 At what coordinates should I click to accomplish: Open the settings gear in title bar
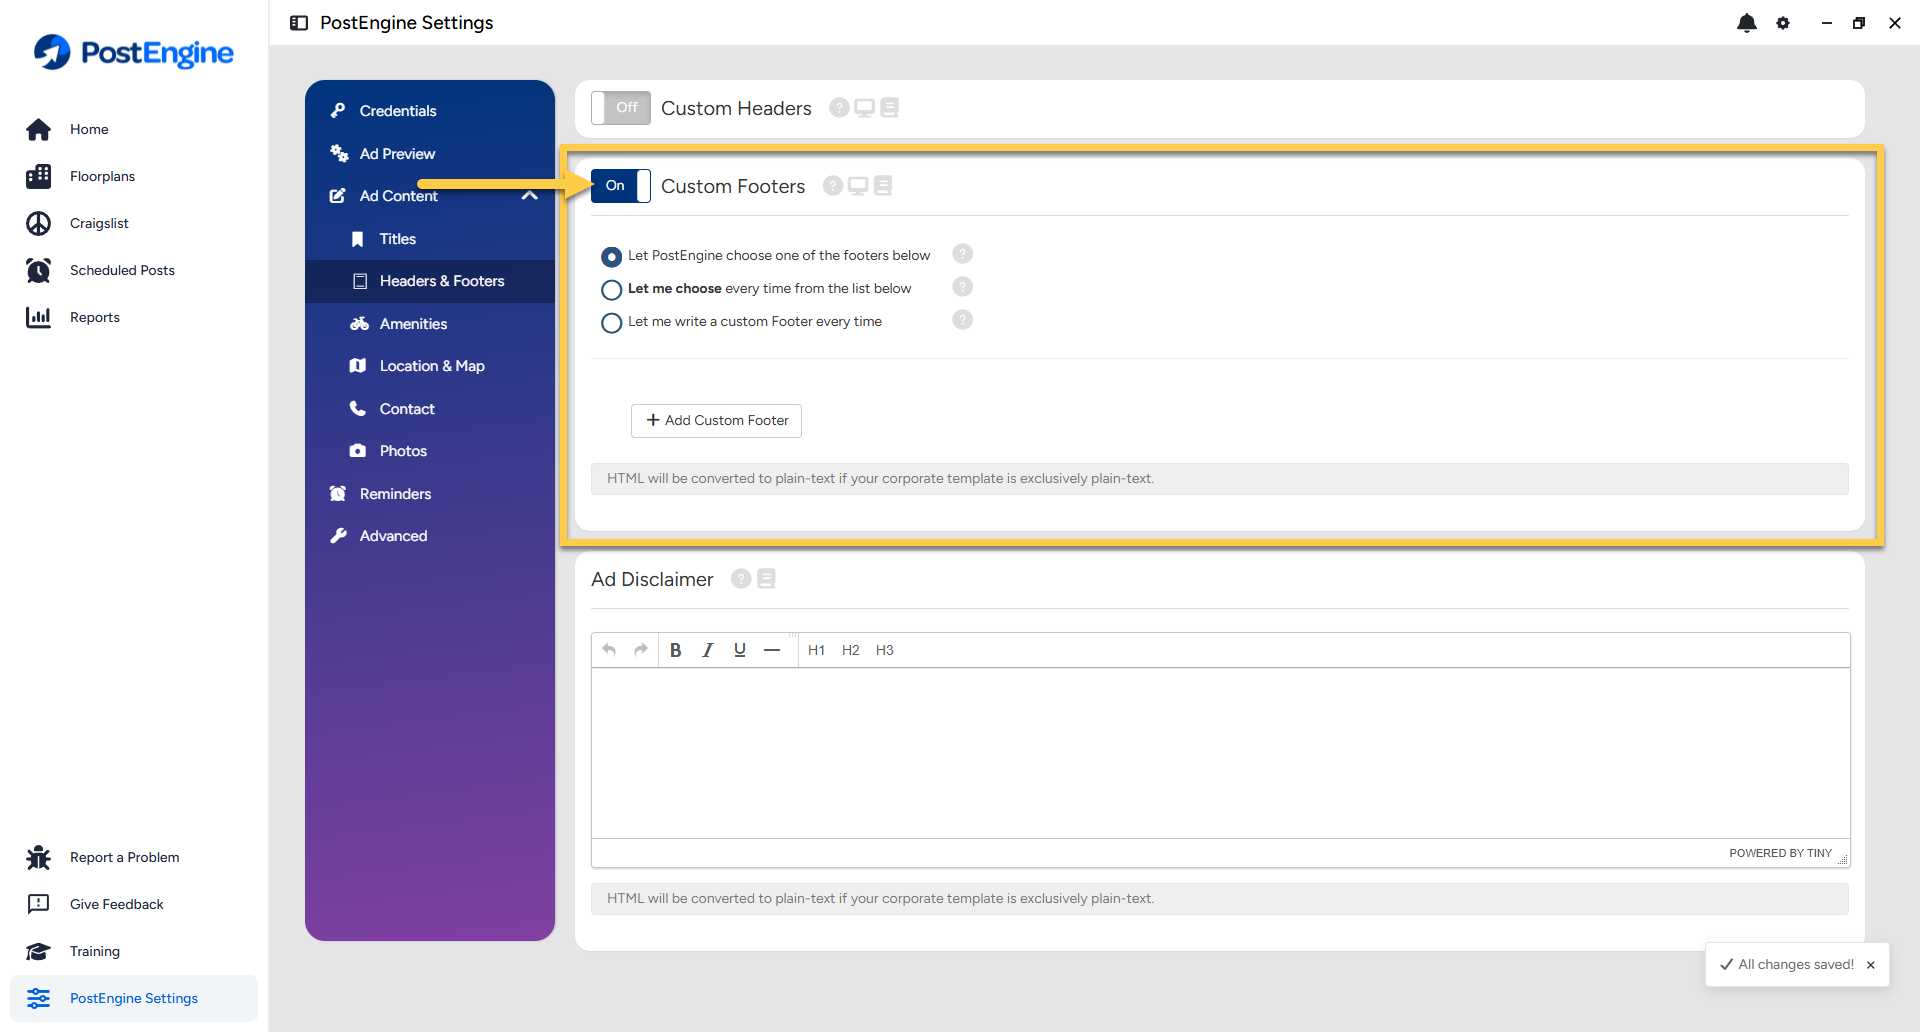pyautogui.click(x=1783, y=23)
